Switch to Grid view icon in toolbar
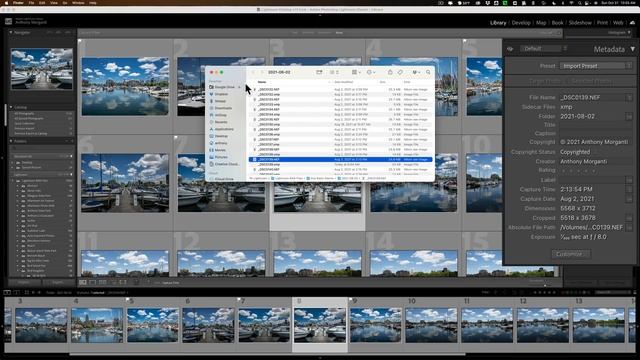This screenshot has width=640, height=360. [x=83, y=282]
